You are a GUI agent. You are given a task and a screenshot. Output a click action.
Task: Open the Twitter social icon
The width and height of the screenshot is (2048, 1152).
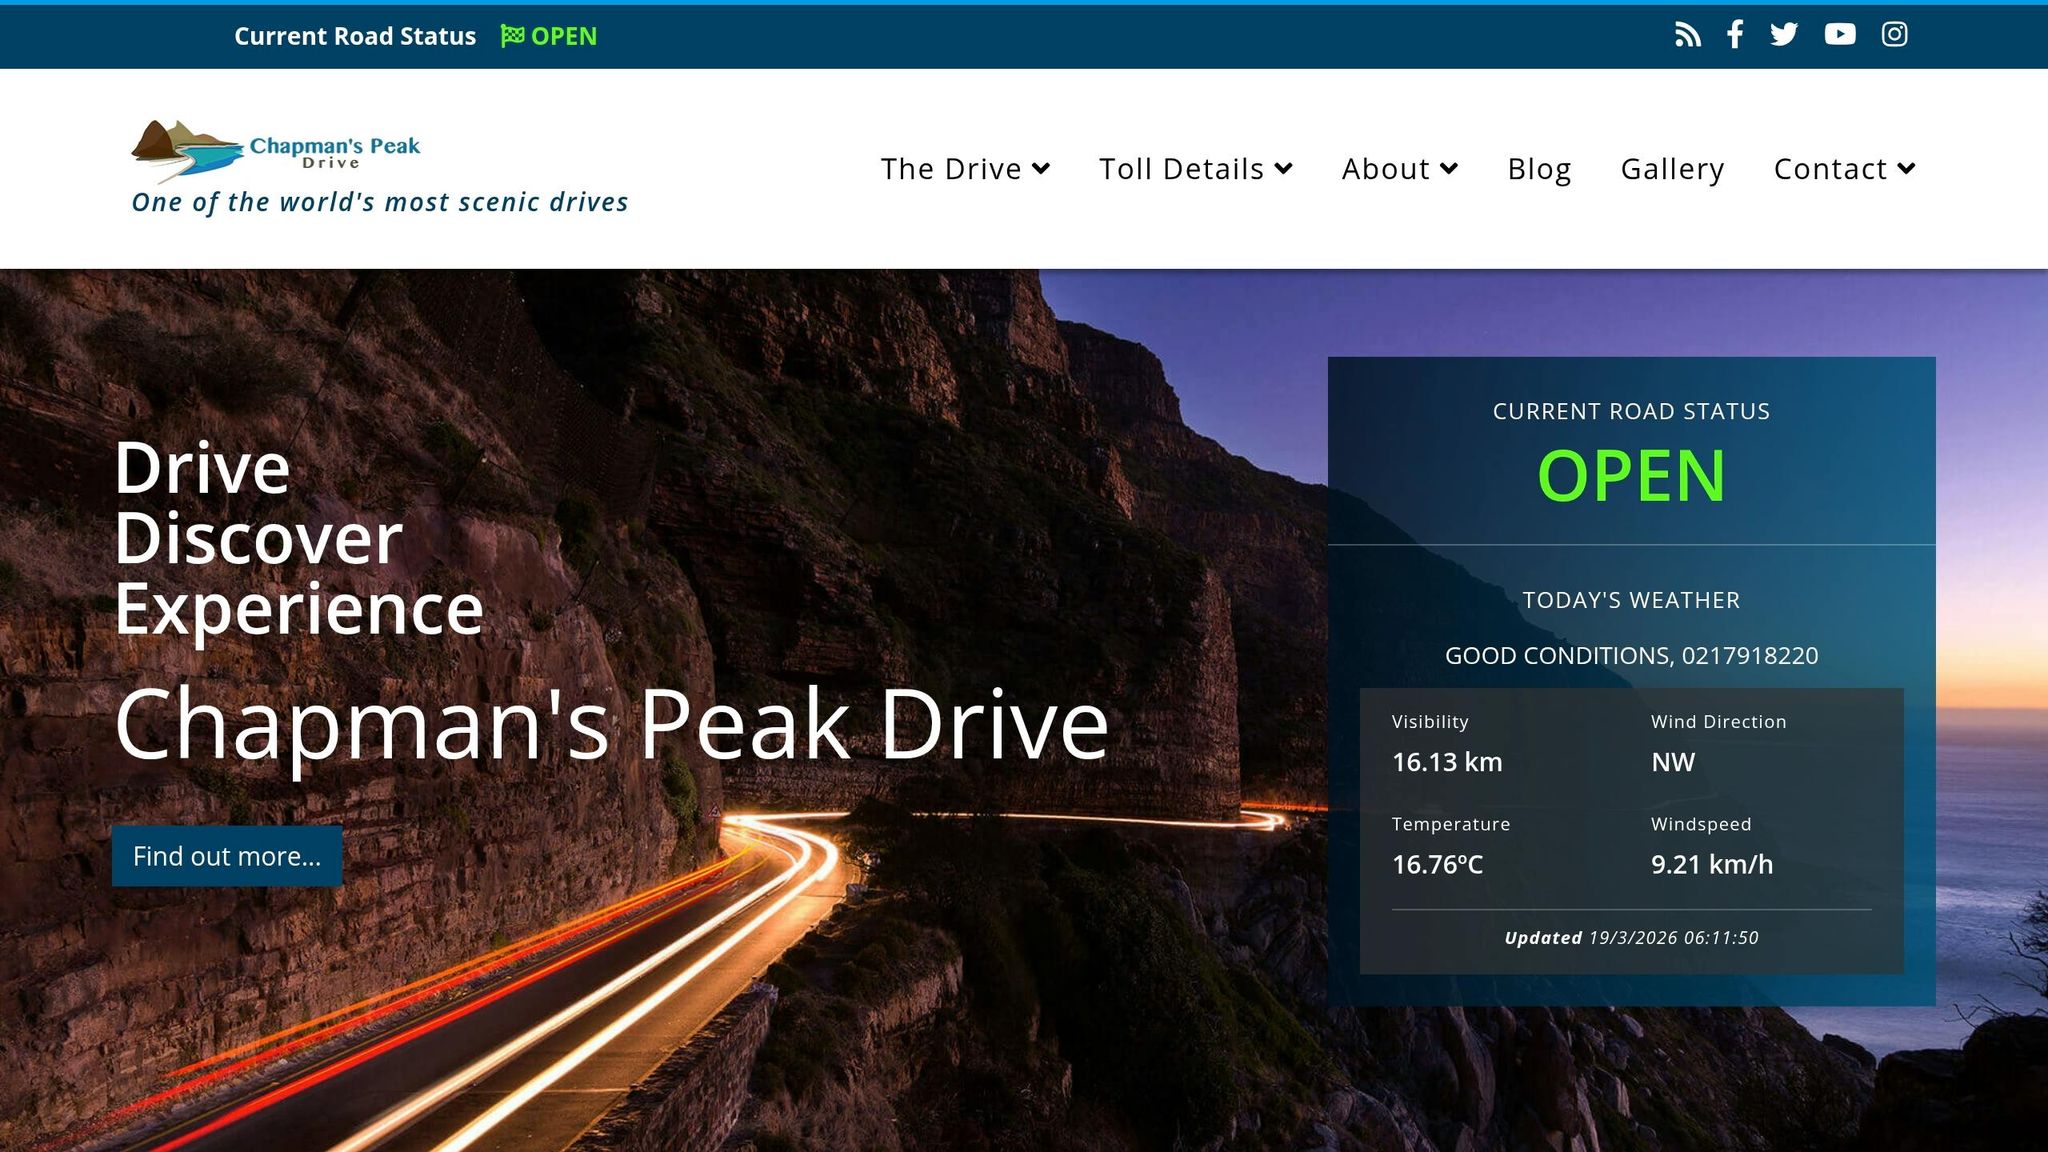pyautogui.click(x=1786, y=35)
